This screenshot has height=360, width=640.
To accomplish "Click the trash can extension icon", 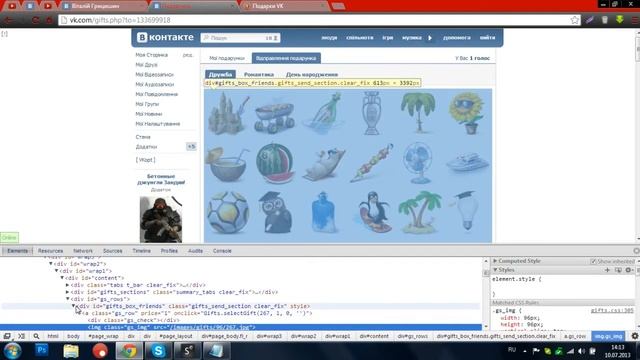I will 605,20.
